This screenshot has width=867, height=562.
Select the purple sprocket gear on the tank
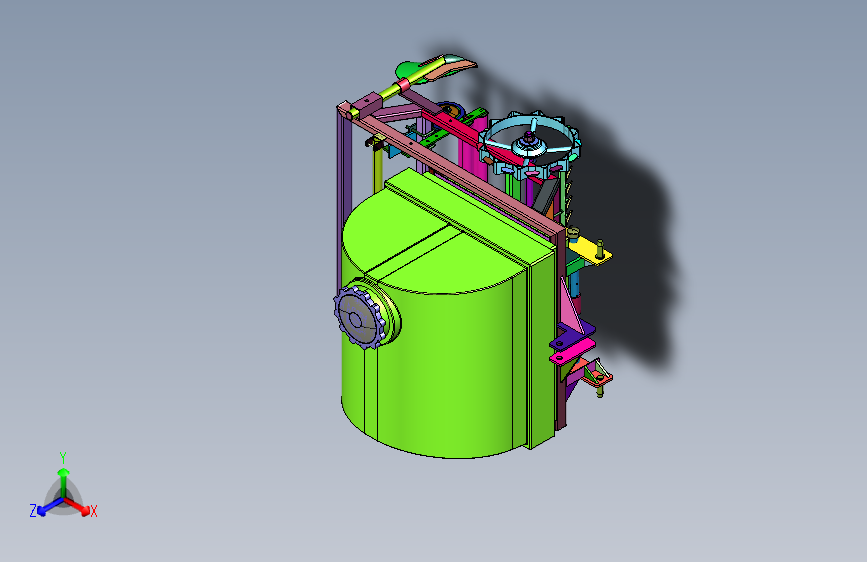[357, 317]
